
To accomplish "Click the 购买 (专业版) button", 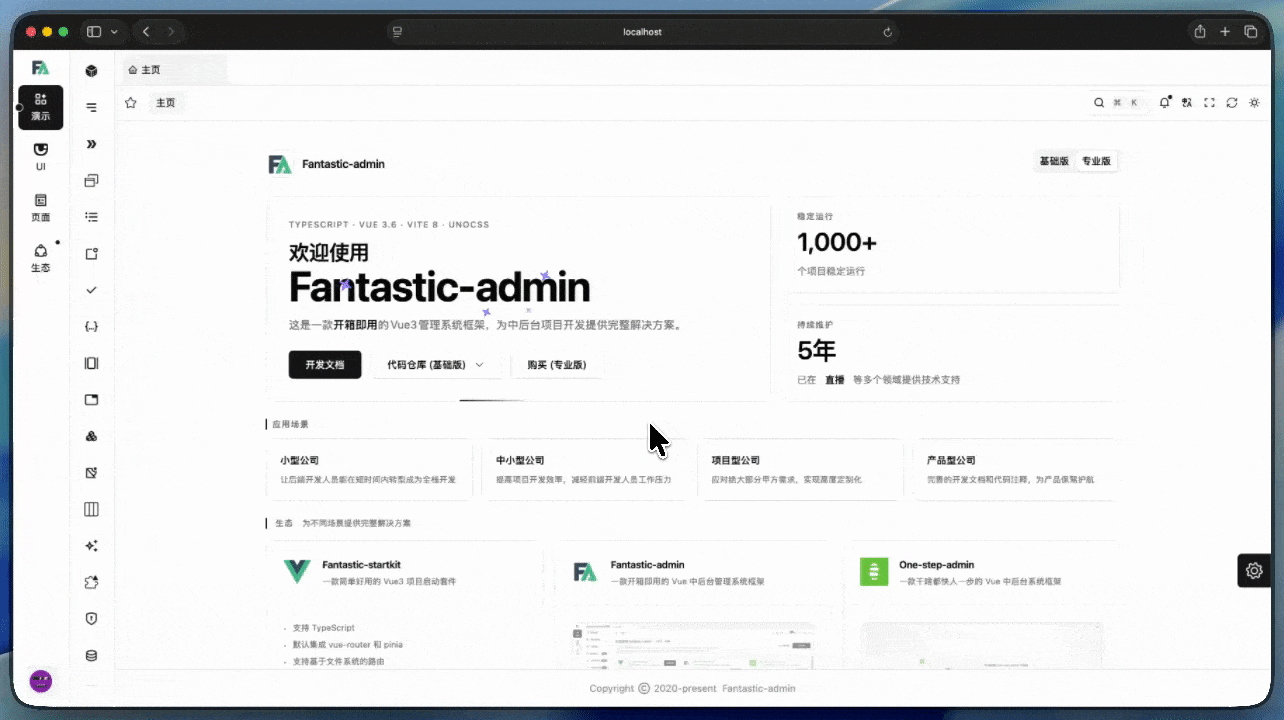I will pyautogui.click(x=557, y=365).
